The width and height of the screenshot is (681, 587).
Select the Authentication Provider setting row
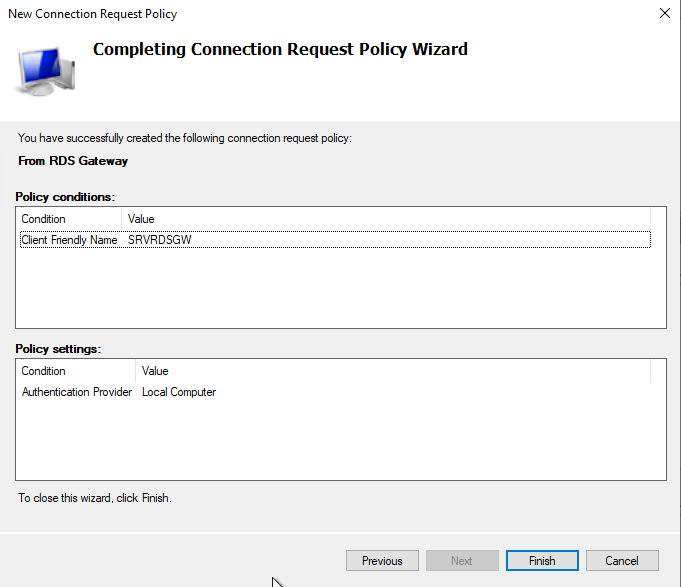335,392
